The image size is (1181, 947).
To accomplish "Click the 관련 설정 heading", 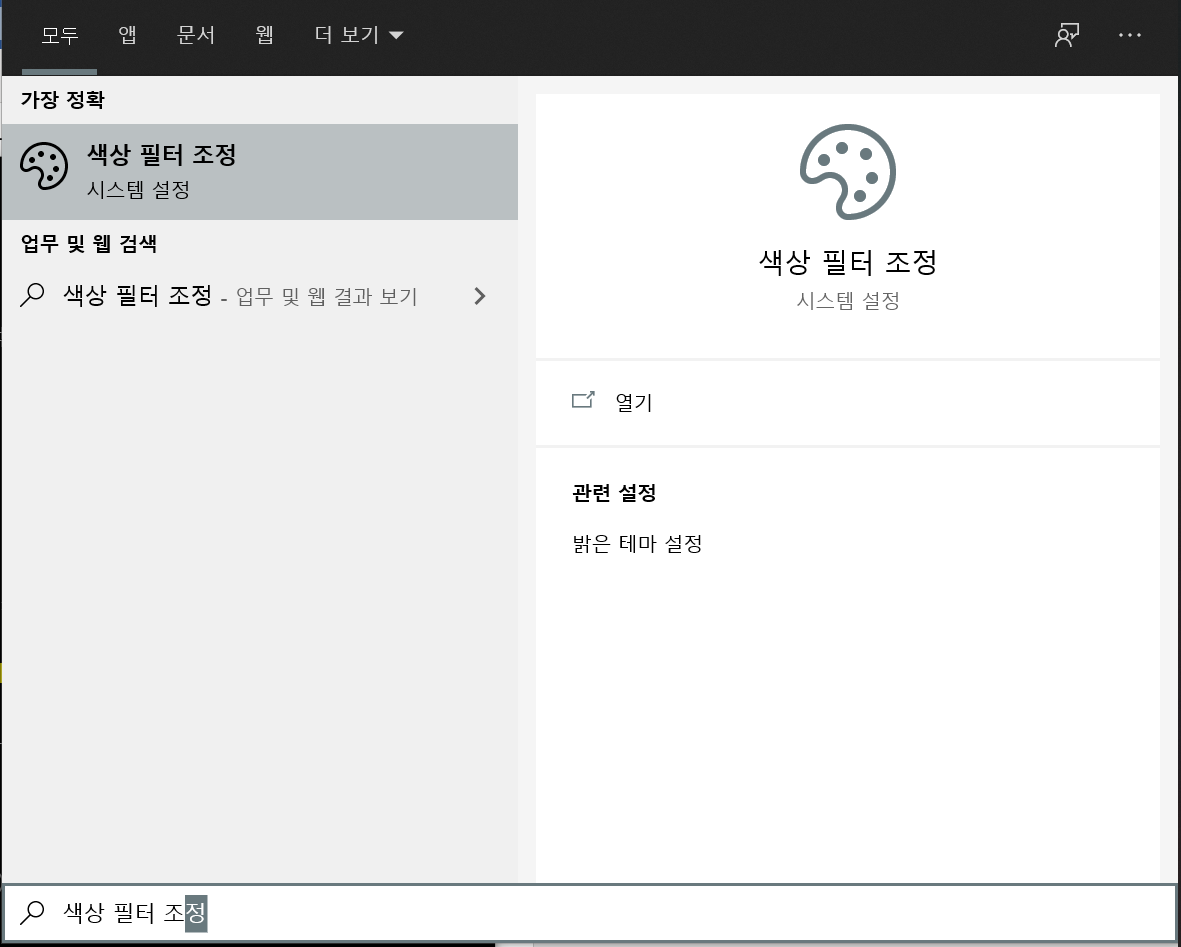I will 614,493.
